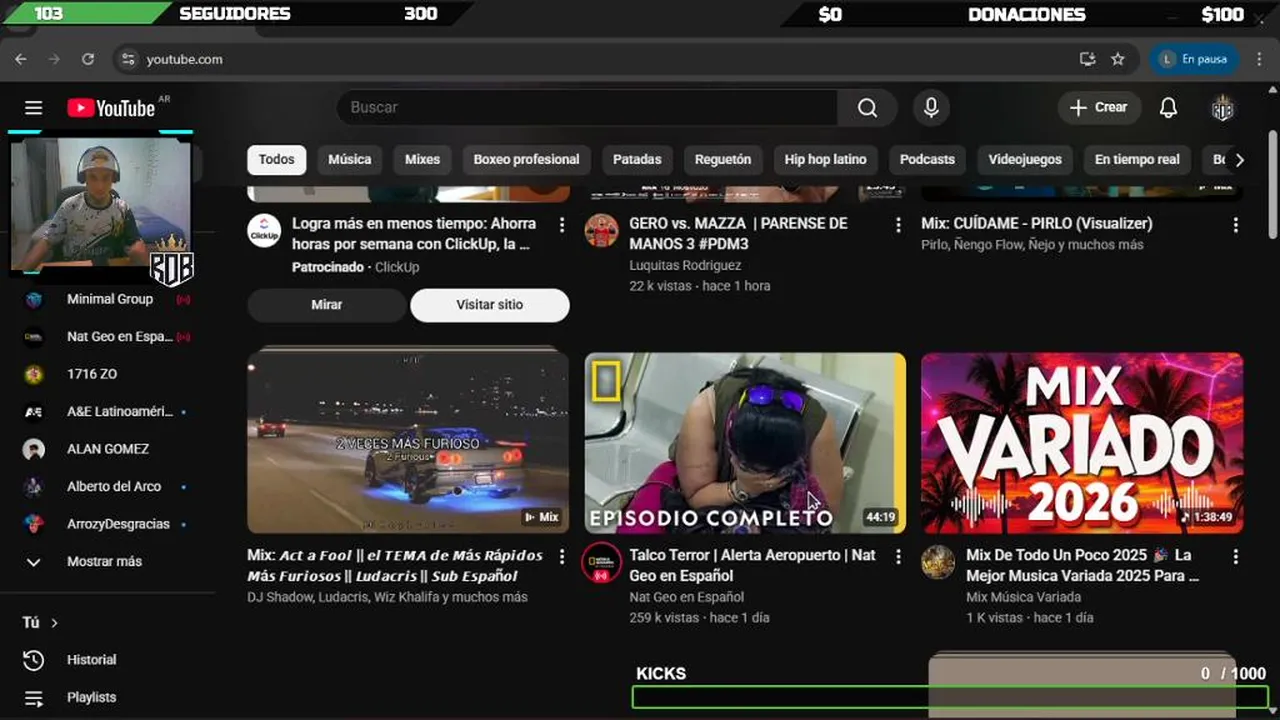Start voice search with the microphone
Viewport: 1280px width, 720px height.
click(931, 107)
